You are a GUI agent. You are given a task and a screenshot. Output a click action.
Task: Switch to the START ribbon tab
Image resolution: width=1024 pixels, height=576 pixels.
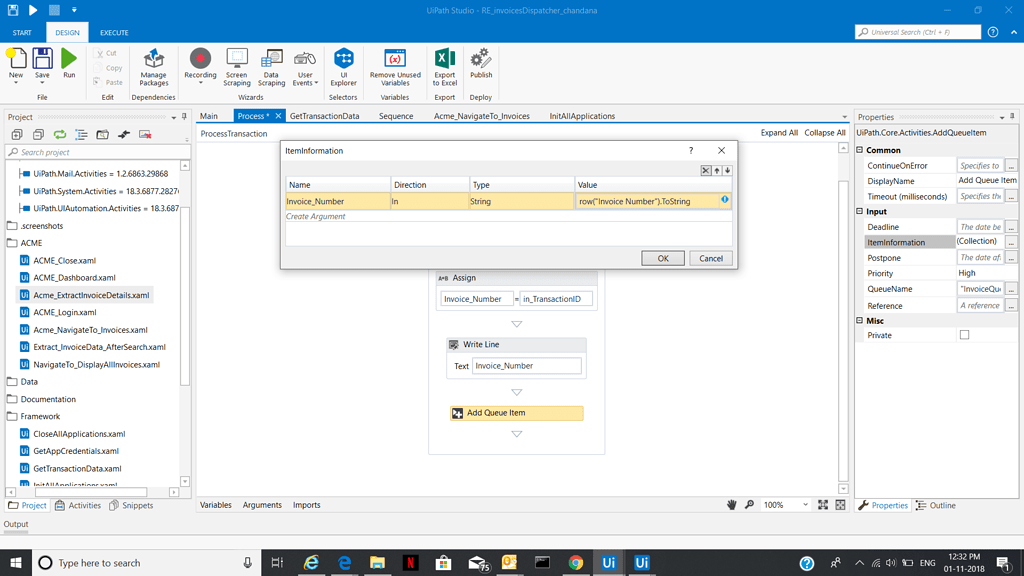click(x=21, y=31)
